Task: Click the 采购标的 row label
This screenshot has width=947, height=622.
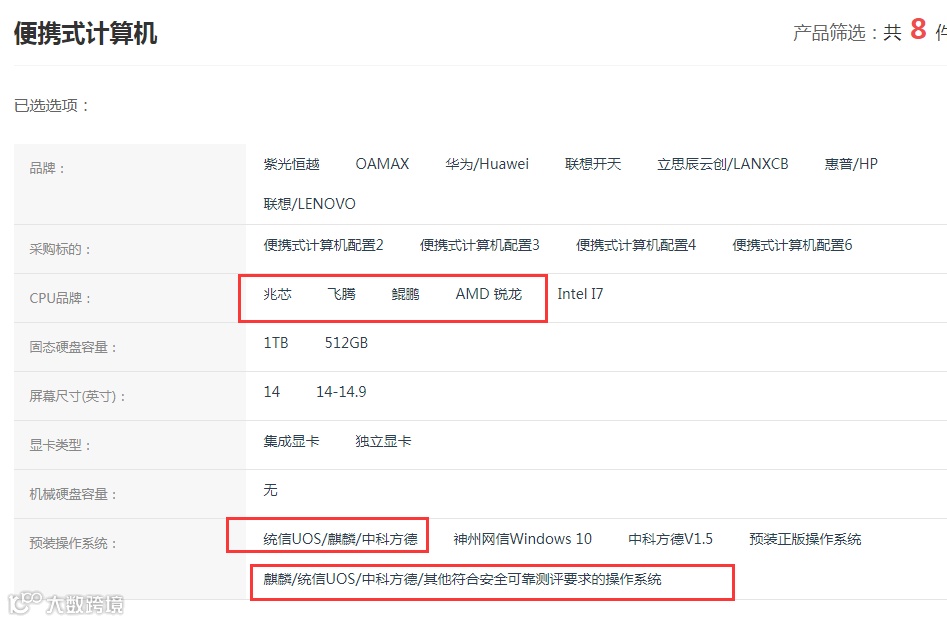Action: 60,249
